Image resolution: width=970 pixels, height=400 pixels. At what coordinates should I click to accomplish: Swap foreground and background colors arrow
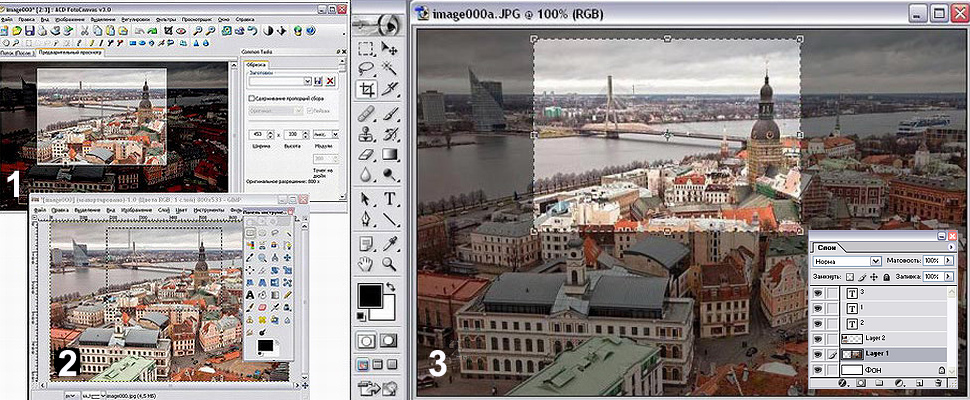[x=391, y=287]
